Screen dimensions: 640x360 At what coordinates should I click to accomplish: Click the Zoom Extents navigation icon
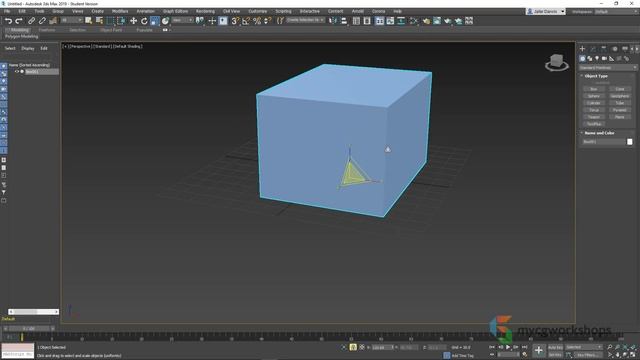pos(625,347)
